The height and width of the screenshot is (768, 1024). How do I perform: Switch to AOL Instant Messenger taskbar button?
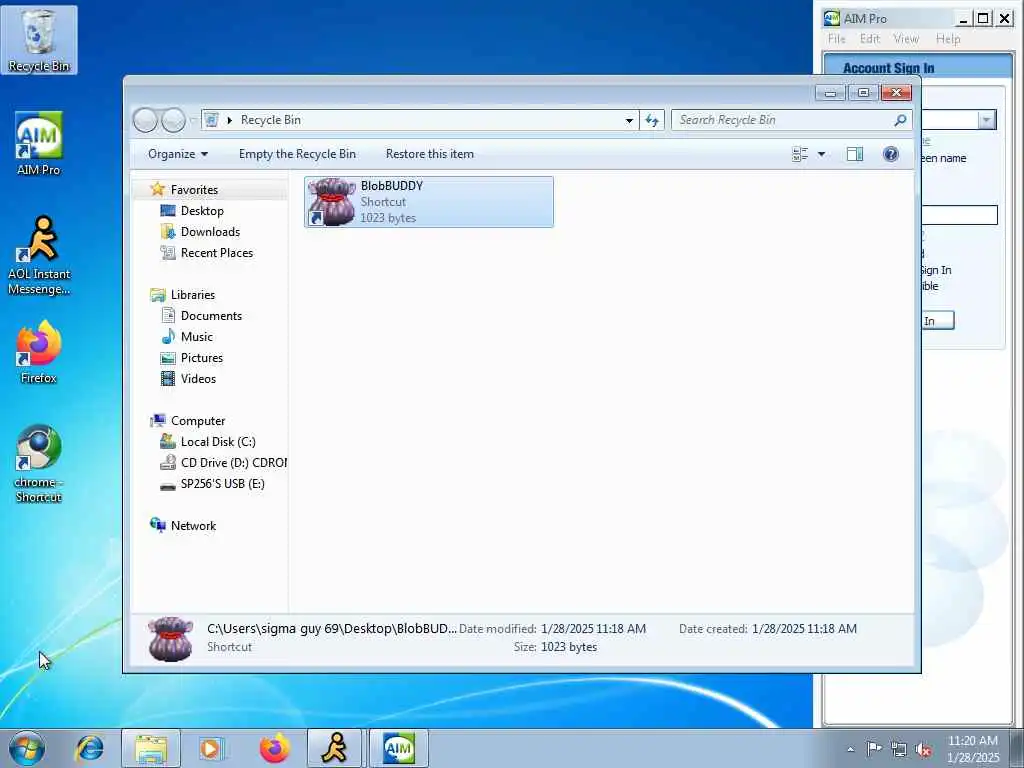point(334,748)
